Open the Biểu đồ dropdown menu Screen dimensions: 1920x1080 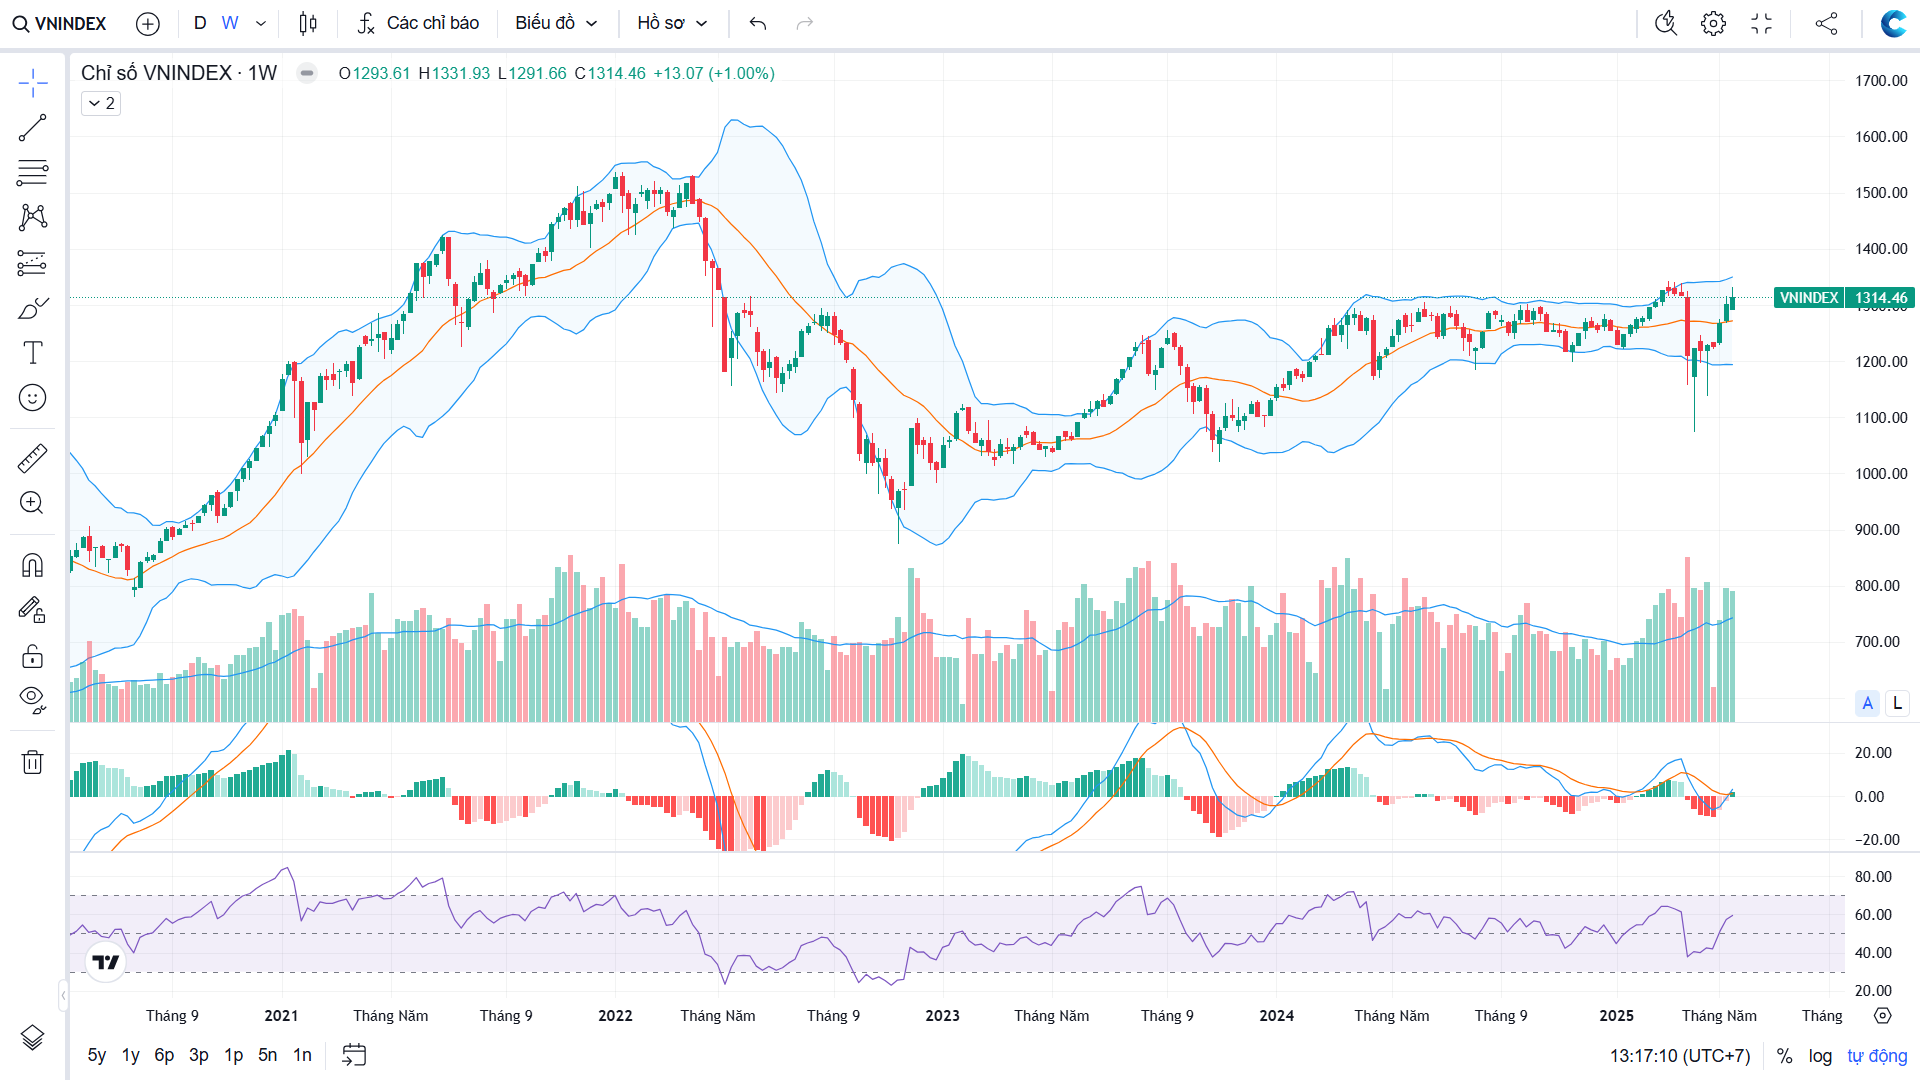[x=556, y=23]
